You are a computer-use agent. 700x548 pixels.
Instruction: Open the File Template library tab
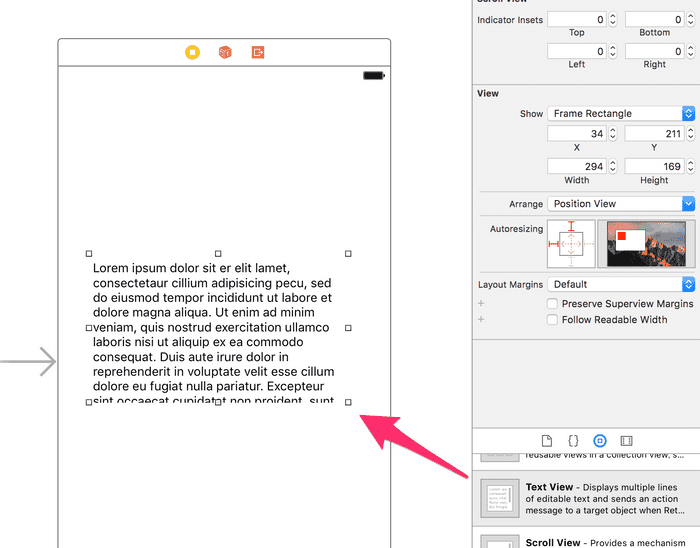[546, 440]
